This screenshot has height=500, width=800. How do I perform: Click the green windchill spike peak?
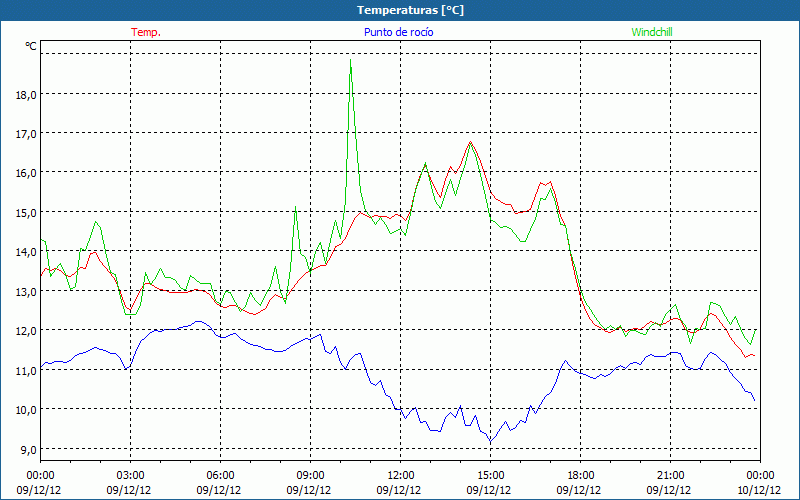pyautogui.click(x=350, y=60)
